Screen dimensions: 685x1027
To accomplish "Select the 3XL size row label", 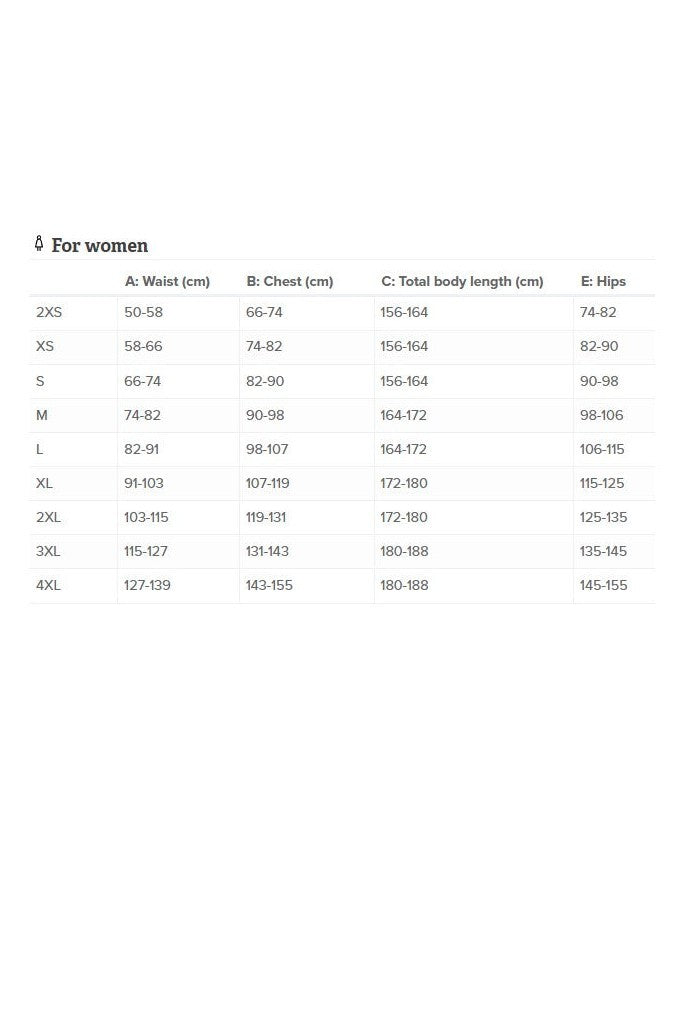I will pyautogui.click(x=48, y=551).
